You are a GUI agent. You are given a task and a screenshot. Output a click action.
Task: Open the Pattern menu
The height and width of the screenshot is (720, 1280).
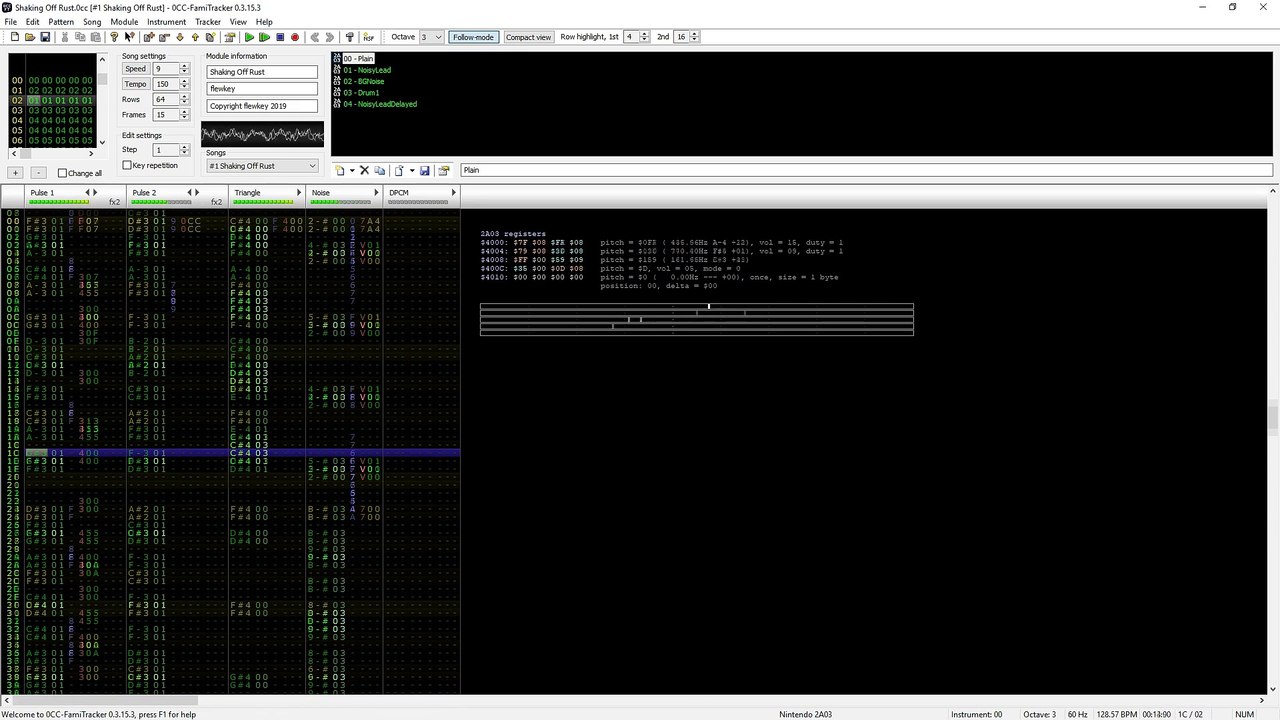[61, 21]
